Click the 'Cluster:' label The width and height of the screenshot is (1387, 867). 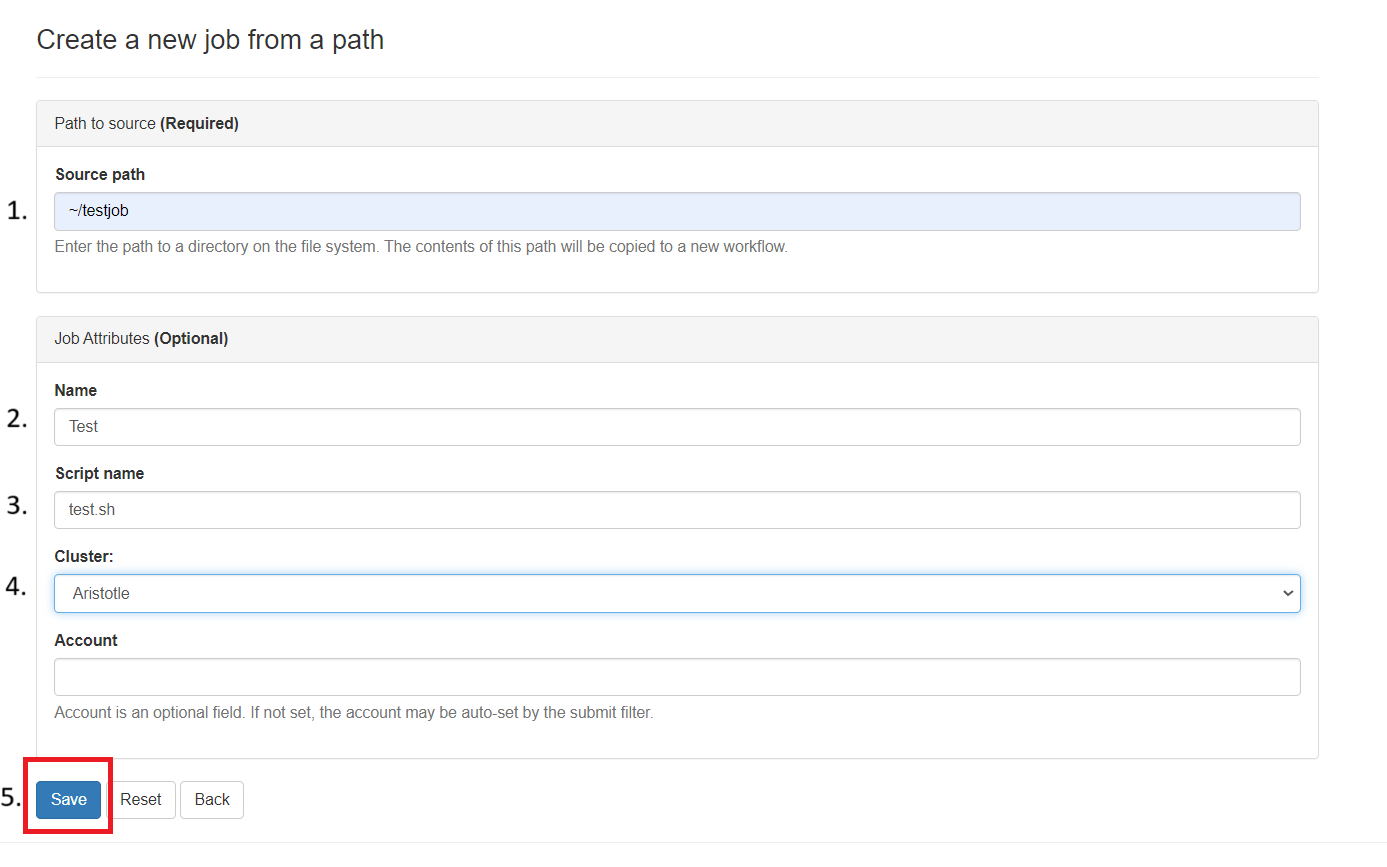click(84, 557)
